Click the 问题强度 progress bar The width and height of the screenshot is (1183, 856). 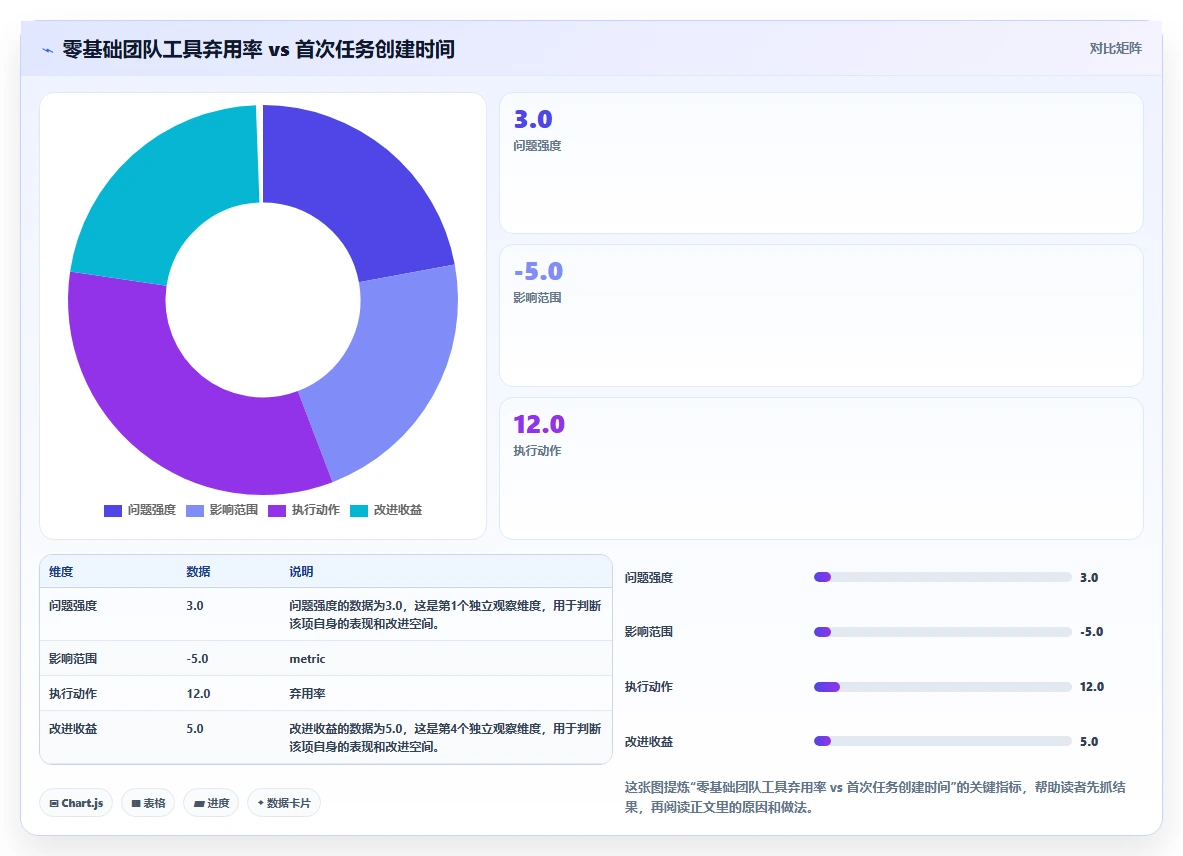(942, 577)
